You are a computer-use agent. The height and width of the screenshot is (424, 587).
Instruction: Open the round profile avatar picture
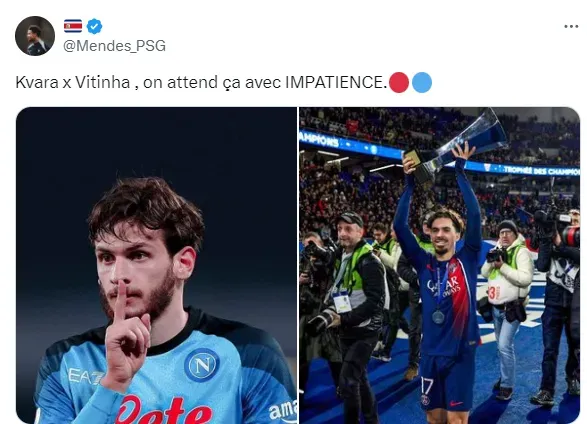pyautogui.click(x=35, y=36)
